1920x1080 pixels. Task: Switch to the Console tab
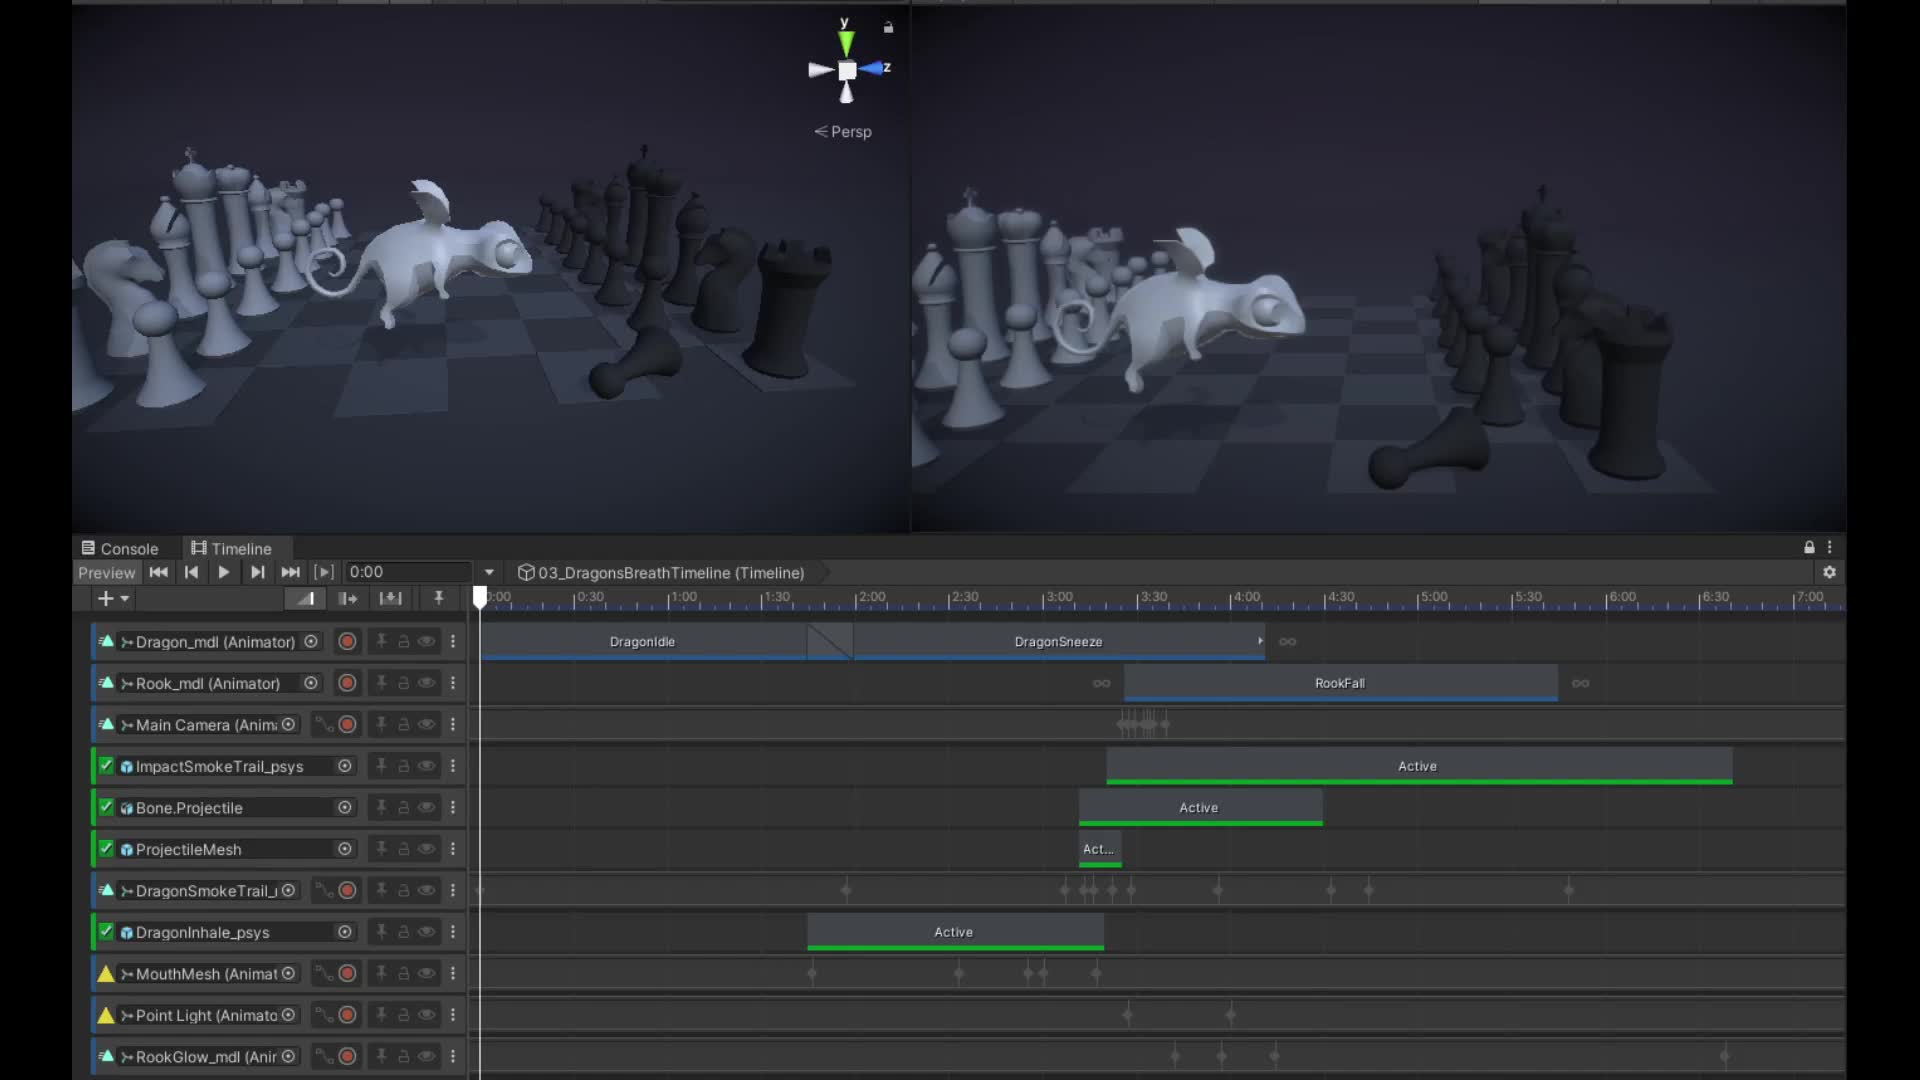[x=120, y=548]
